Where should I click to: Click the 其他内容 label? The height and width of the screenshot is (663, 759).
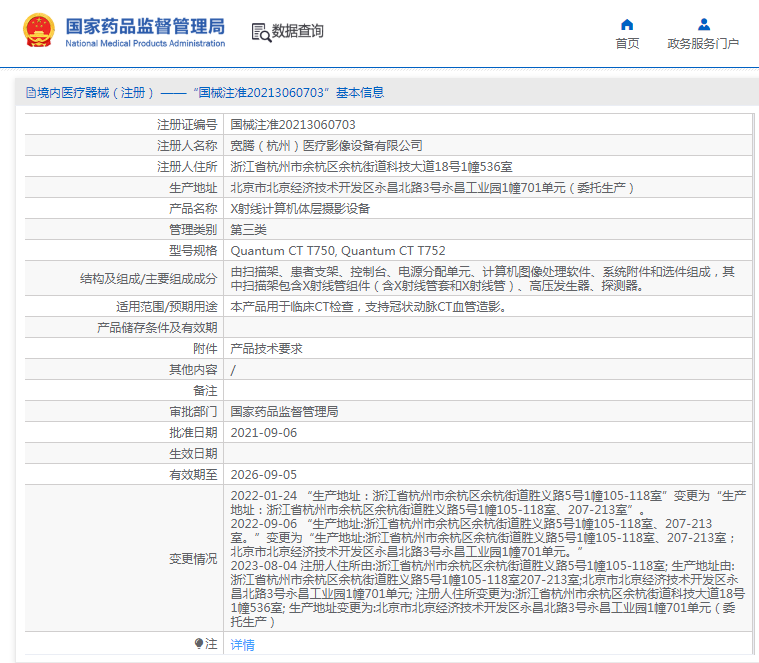(x=193, y=370)
